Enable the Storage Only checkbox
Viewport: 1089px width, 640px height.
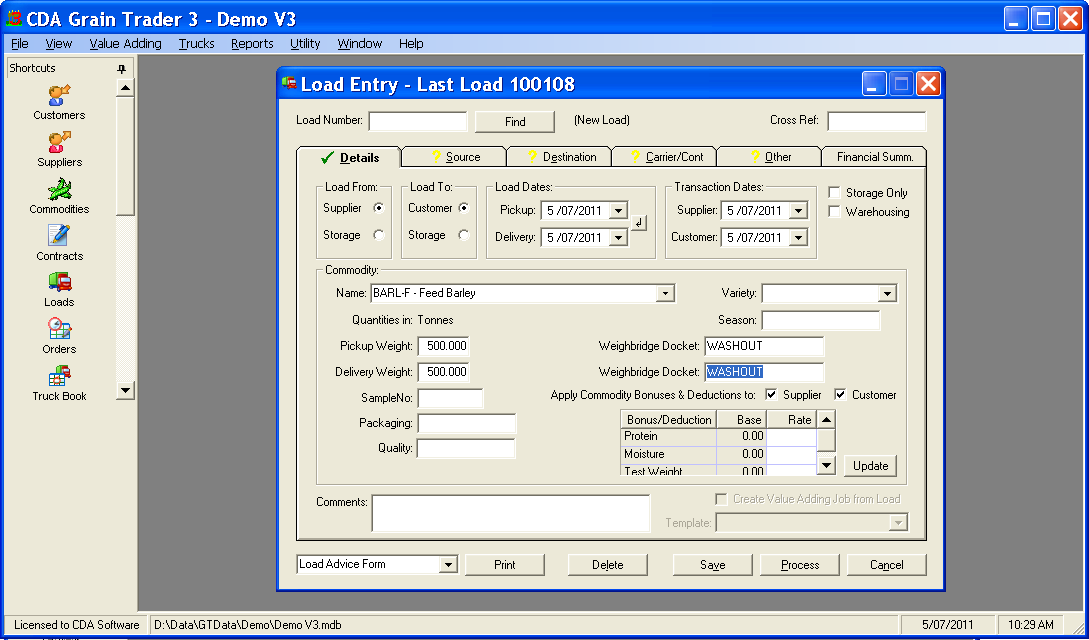point(834,193)
